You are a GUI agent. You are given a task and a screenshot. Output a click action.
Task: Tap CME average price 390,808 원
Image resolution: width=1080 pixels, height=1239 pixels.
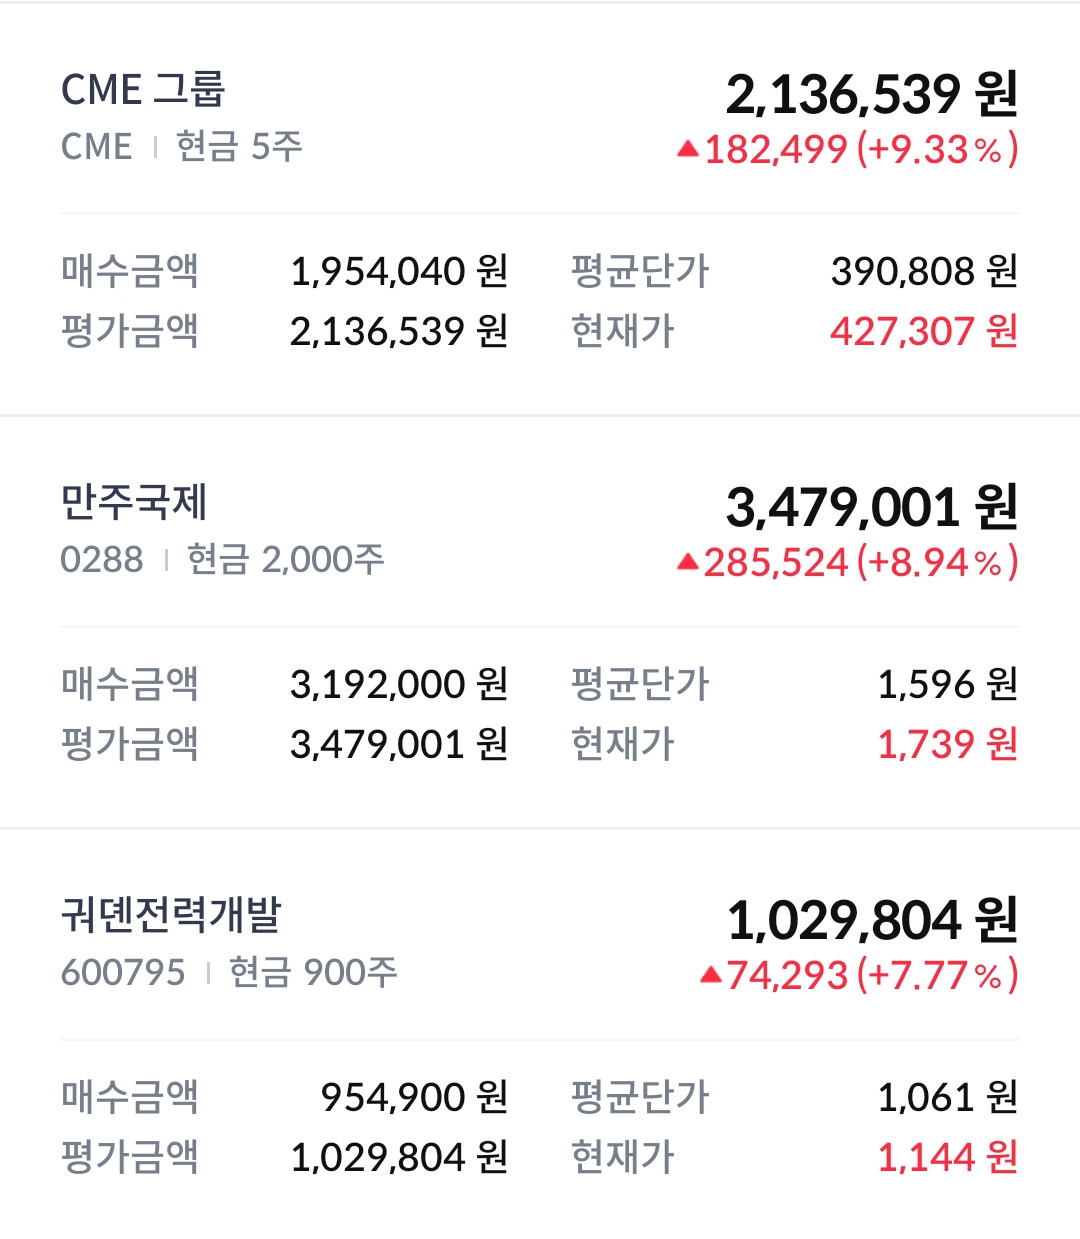[x=925, y=271]
